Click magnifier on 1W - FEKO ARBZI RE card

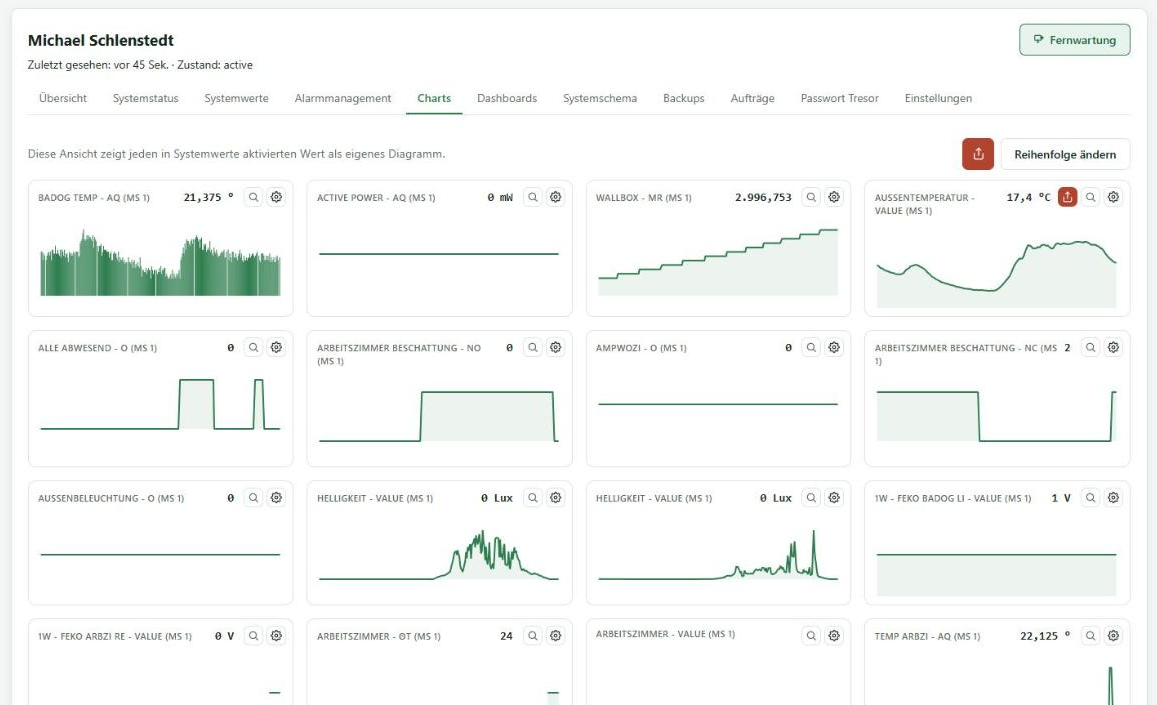coord(253,636)
